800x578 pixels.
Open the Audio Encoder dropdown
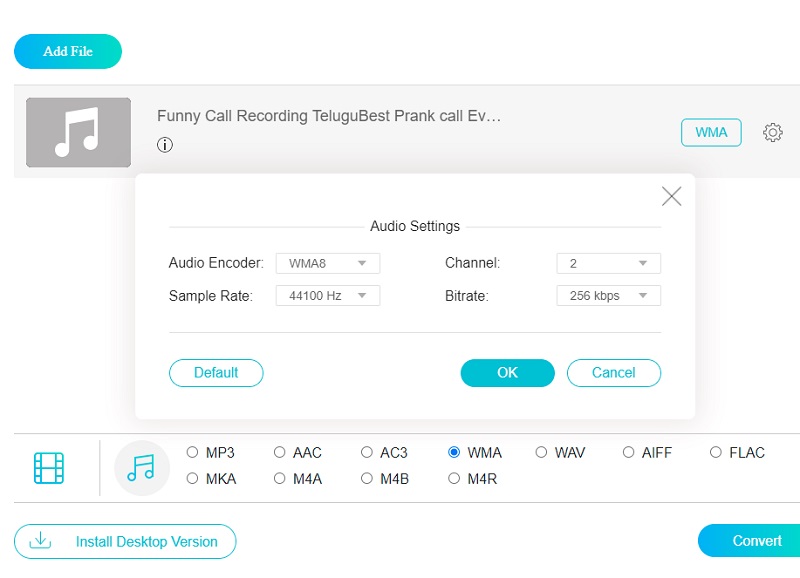(328, 263)
